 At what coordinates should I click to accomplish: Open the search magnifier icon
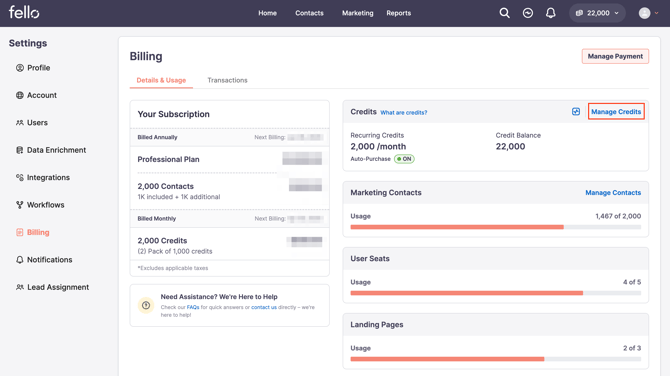[x=504, y=13]
